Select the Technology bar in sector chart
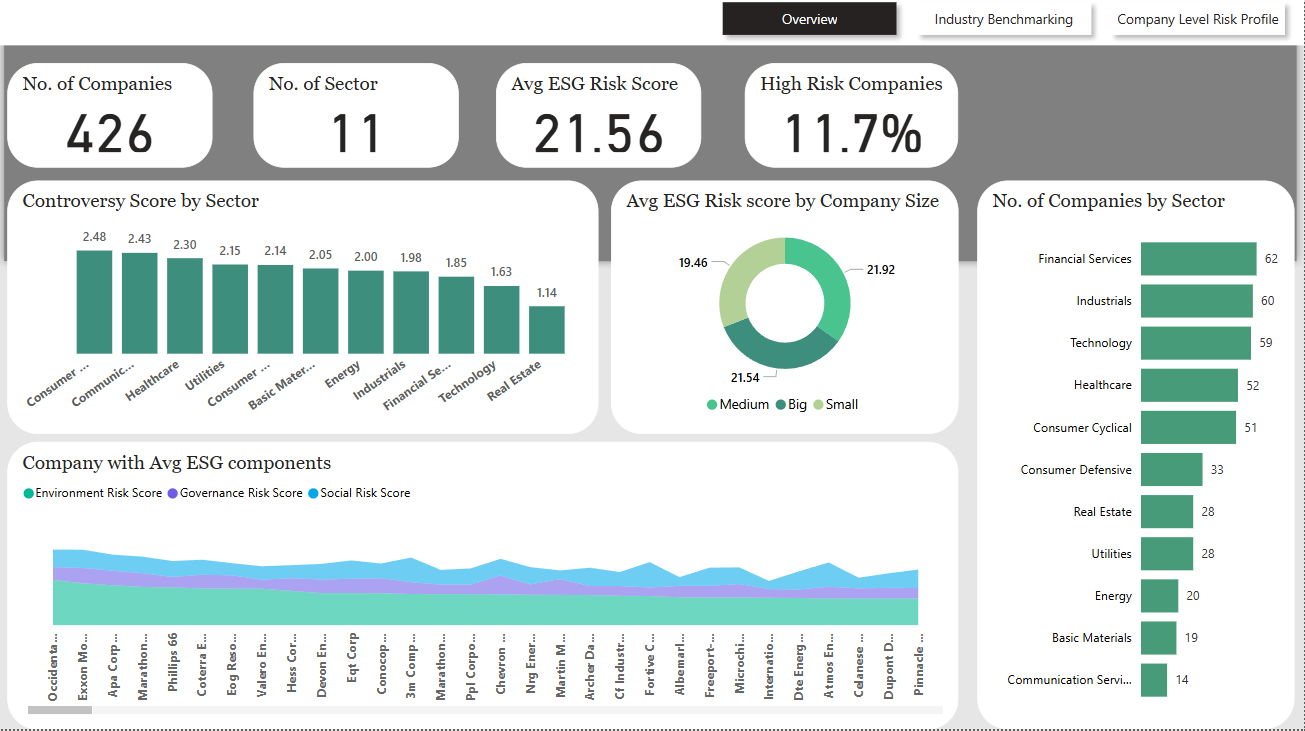This screenshot has width=1305, height=731. (1195, 343)
